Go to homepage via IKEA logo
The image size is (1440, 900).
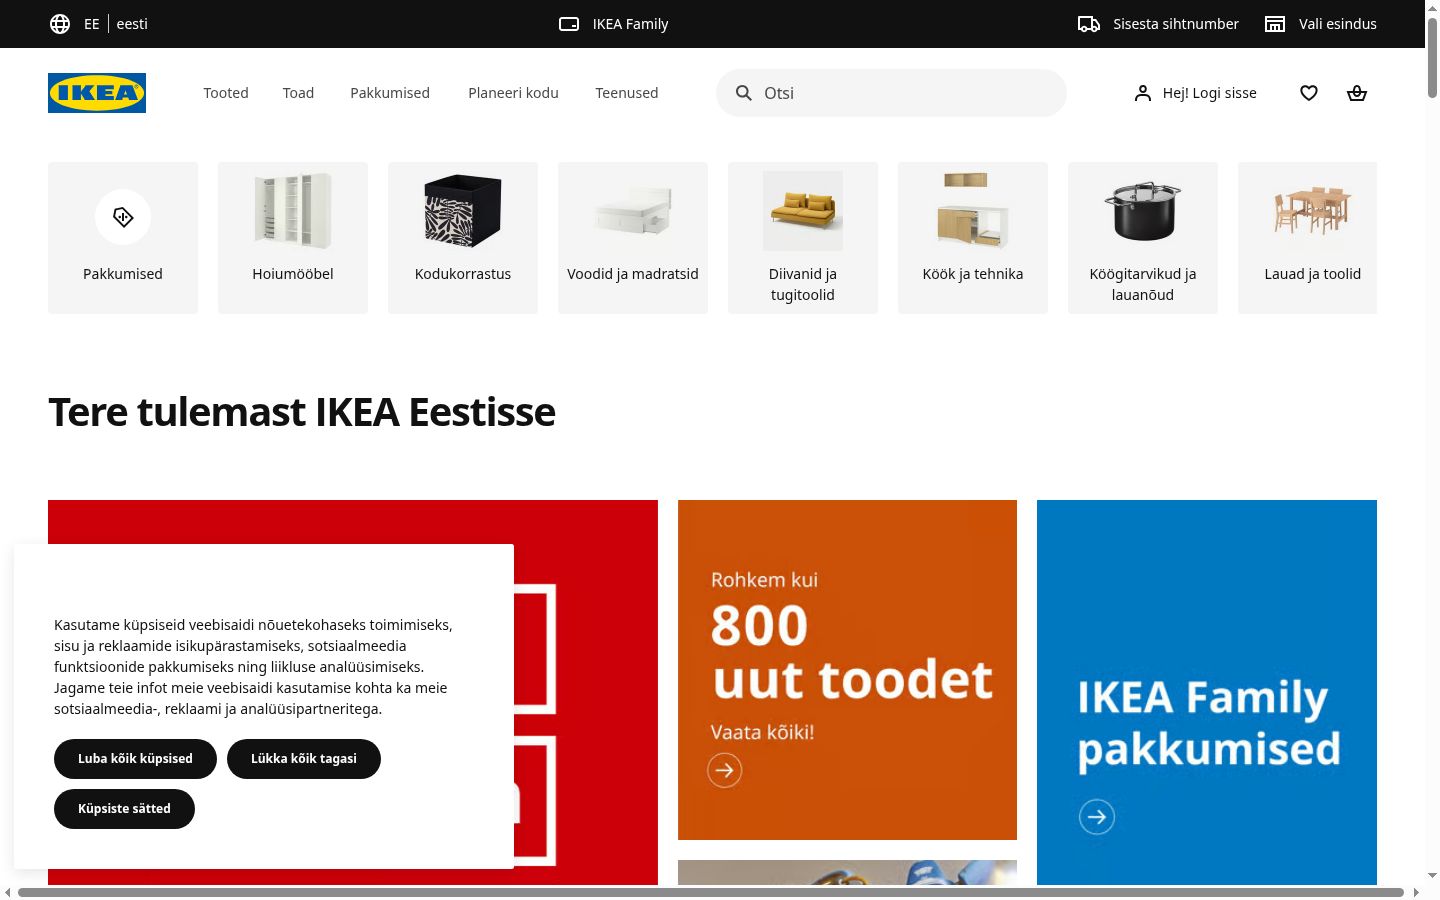[97, 93]
